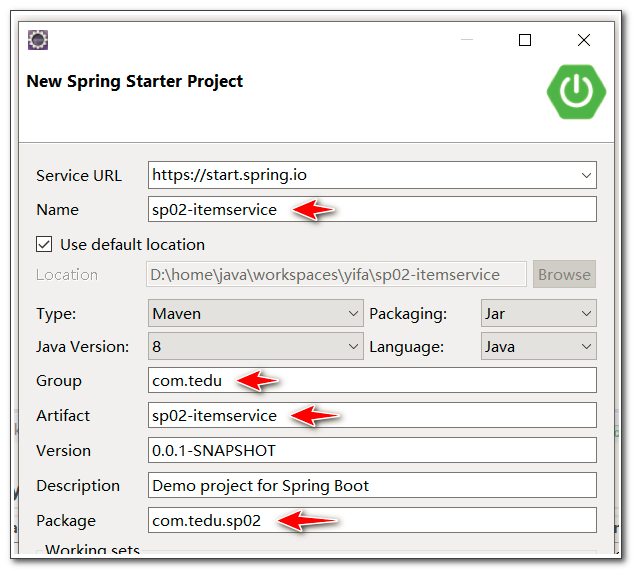
Task: Maximize the New Spring Starter Project dialog
Action: [525, 40]
